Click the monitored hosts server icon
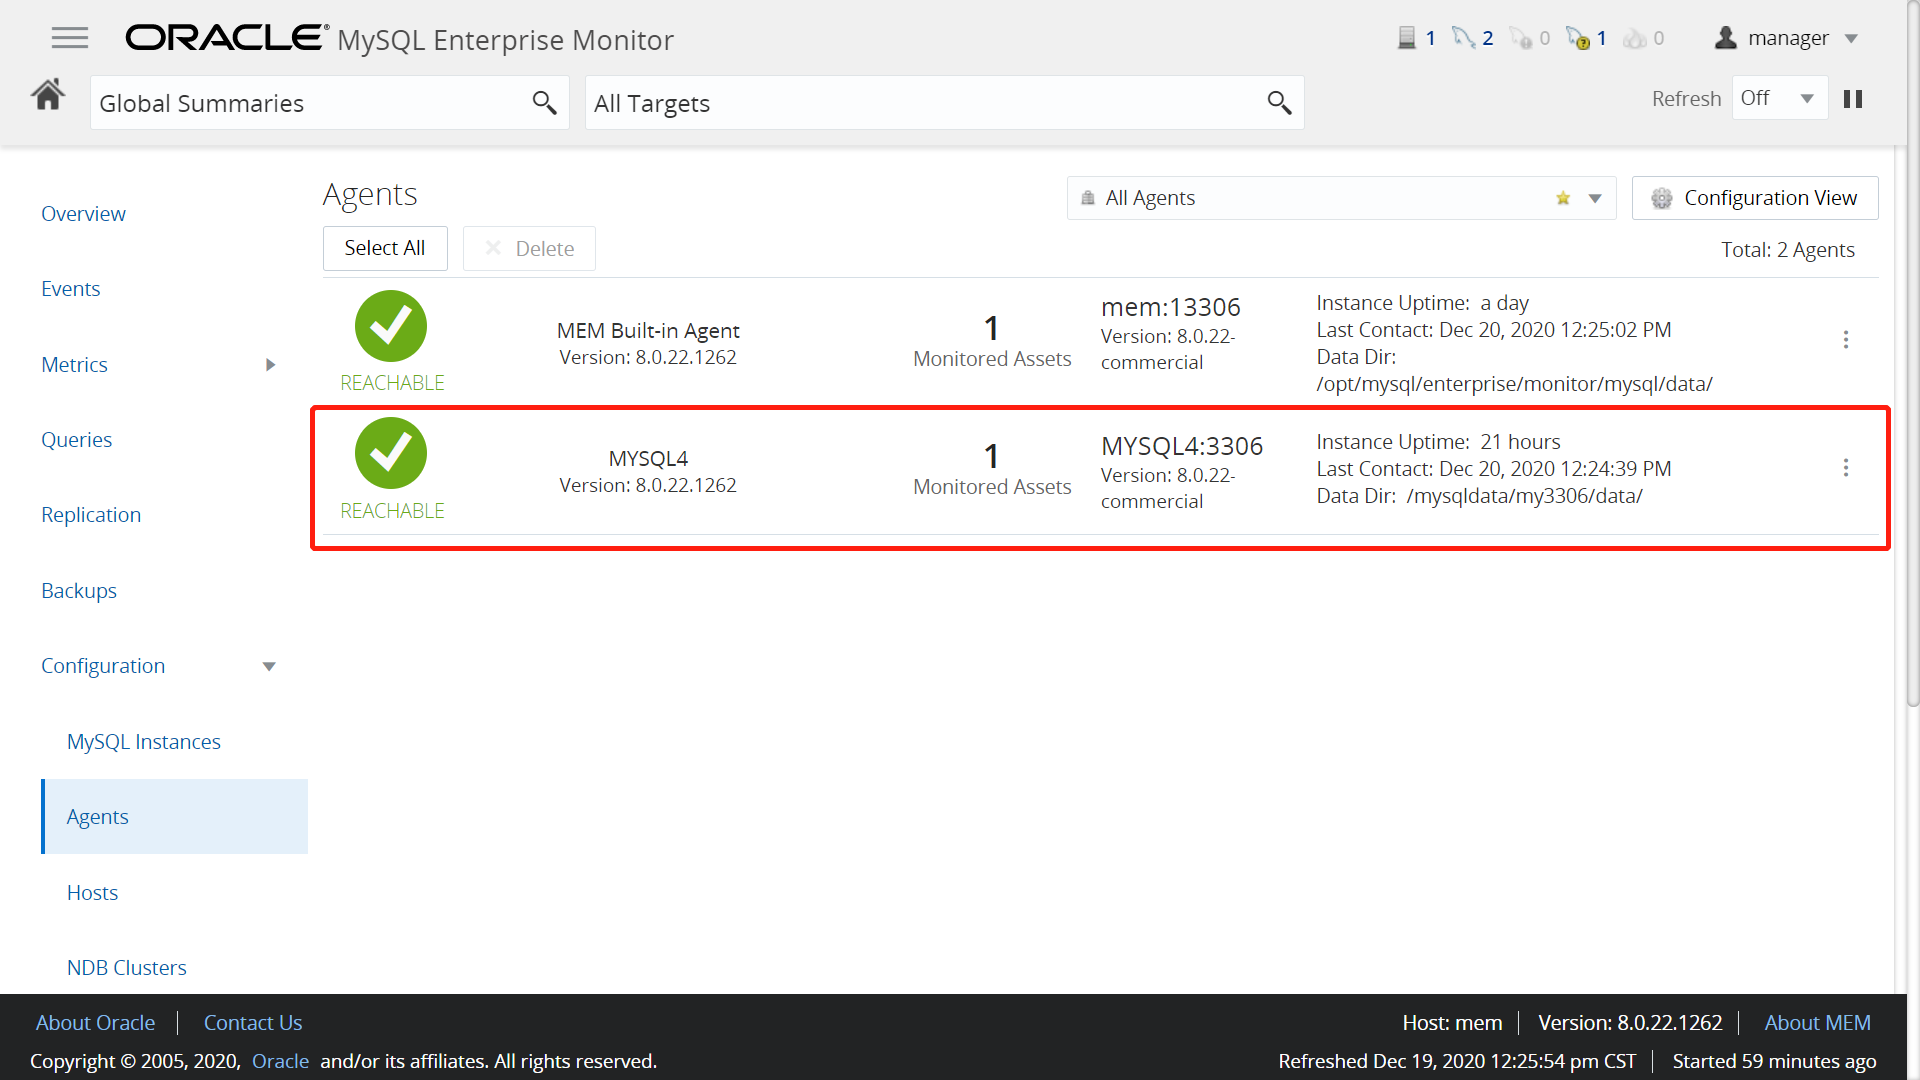 tap(1406, 38)
